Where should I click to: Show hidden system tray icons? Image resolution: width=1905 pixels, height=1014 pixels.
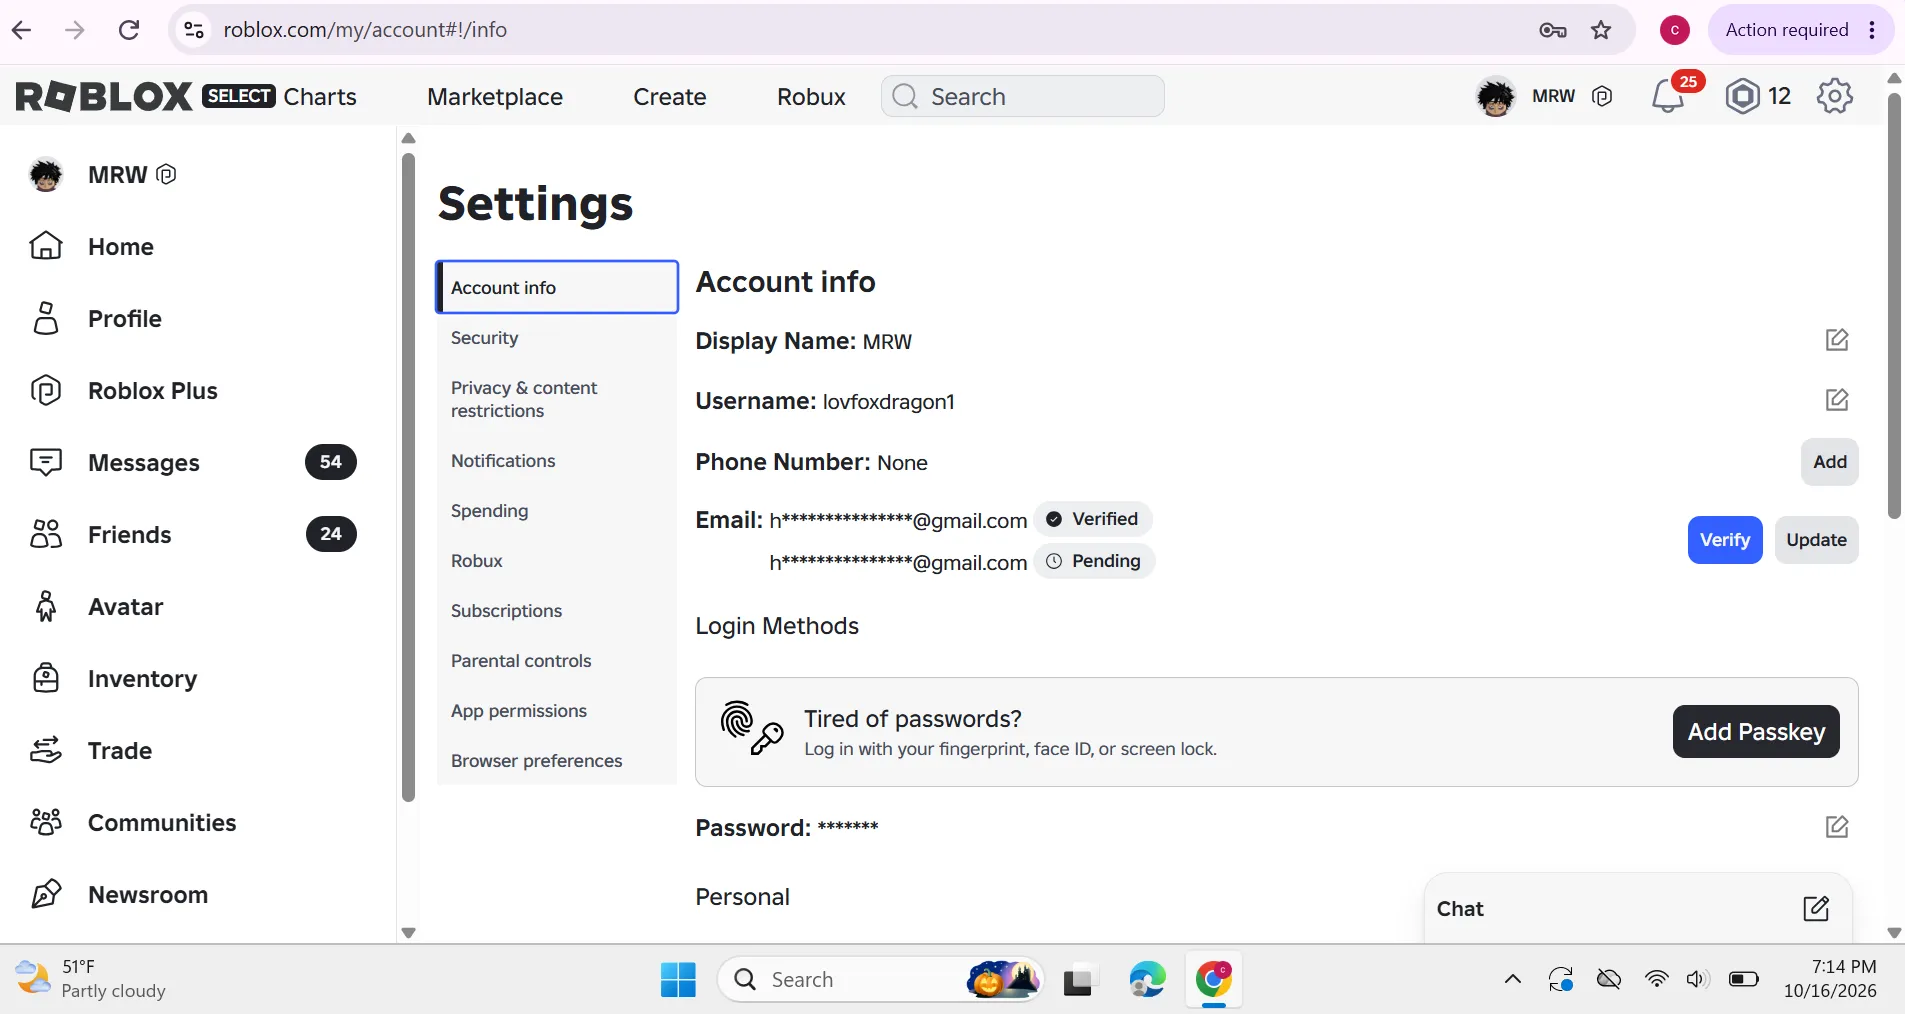click(1513, 979)
